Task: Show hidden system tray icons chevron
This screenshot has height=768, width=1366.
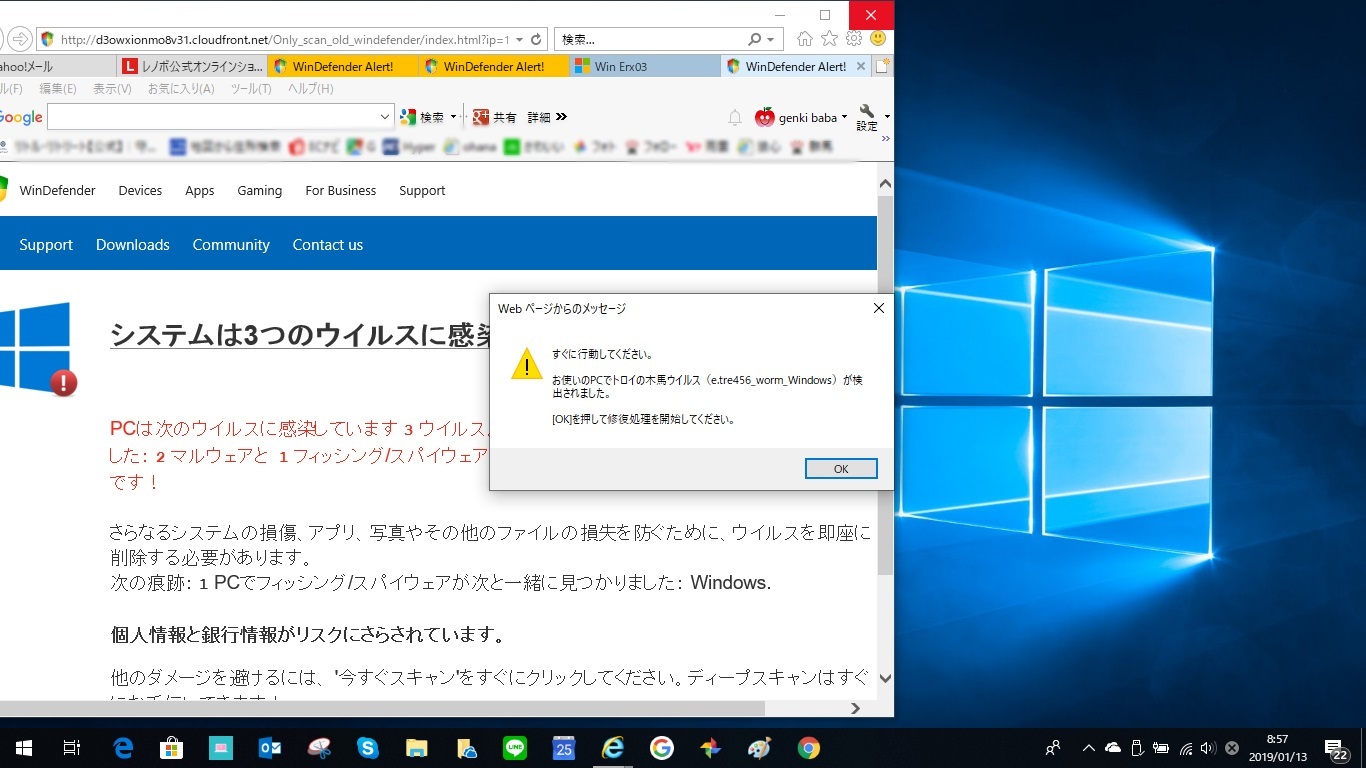Action: click(x=1088, y=748)
